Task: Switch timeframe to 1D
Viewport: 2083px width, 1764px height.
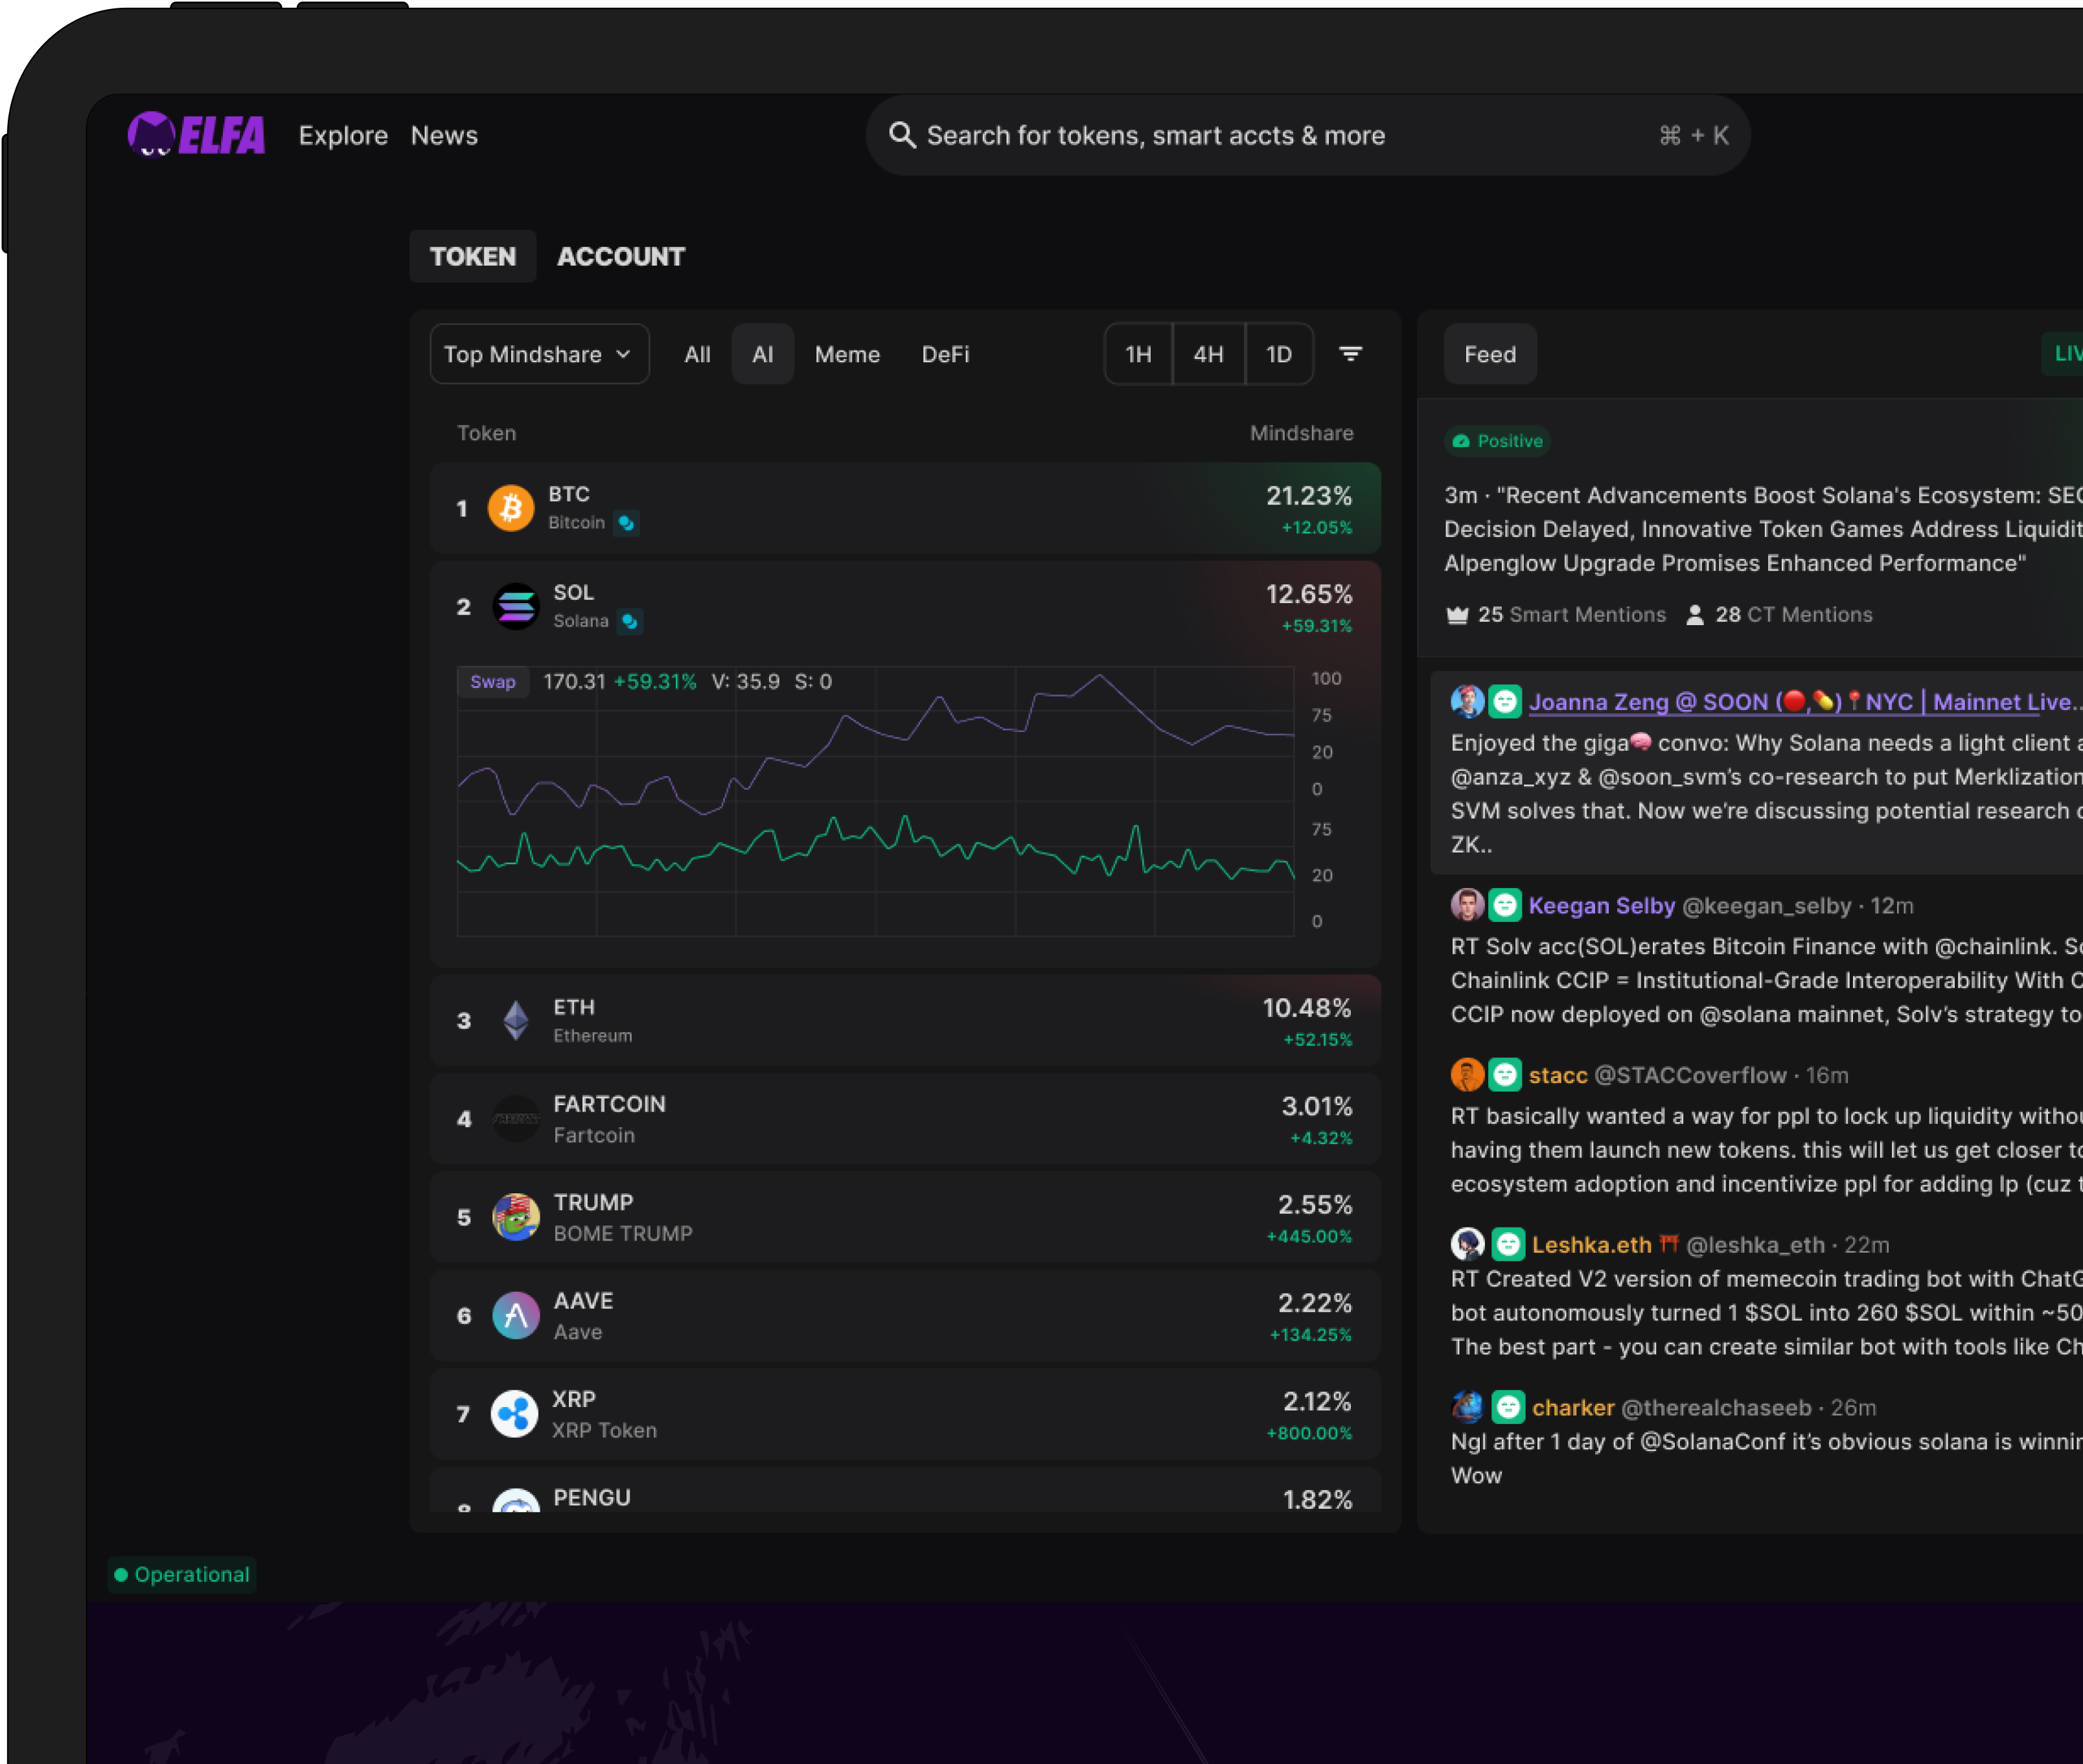Action: [1279, 354]
